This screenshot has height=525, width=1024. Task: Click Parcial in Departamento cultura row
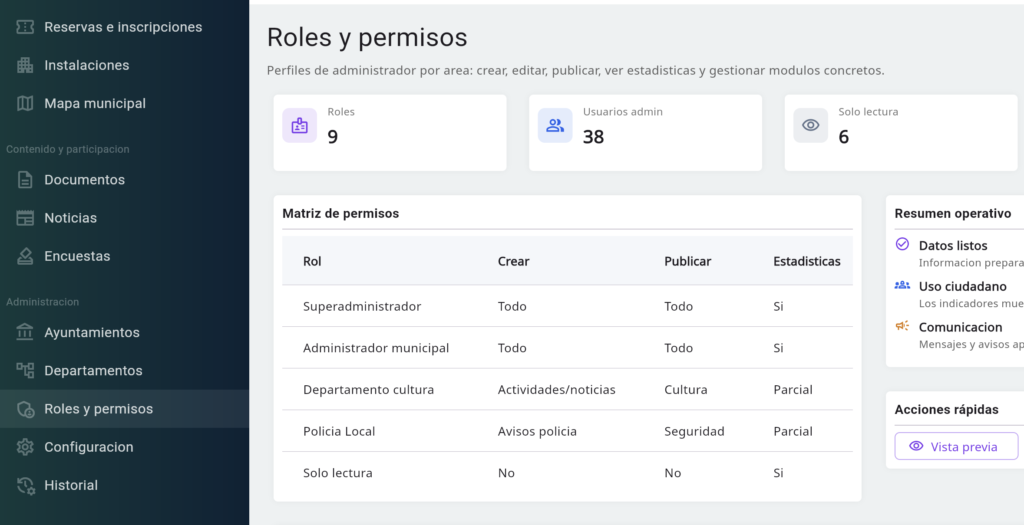[793, 390]
